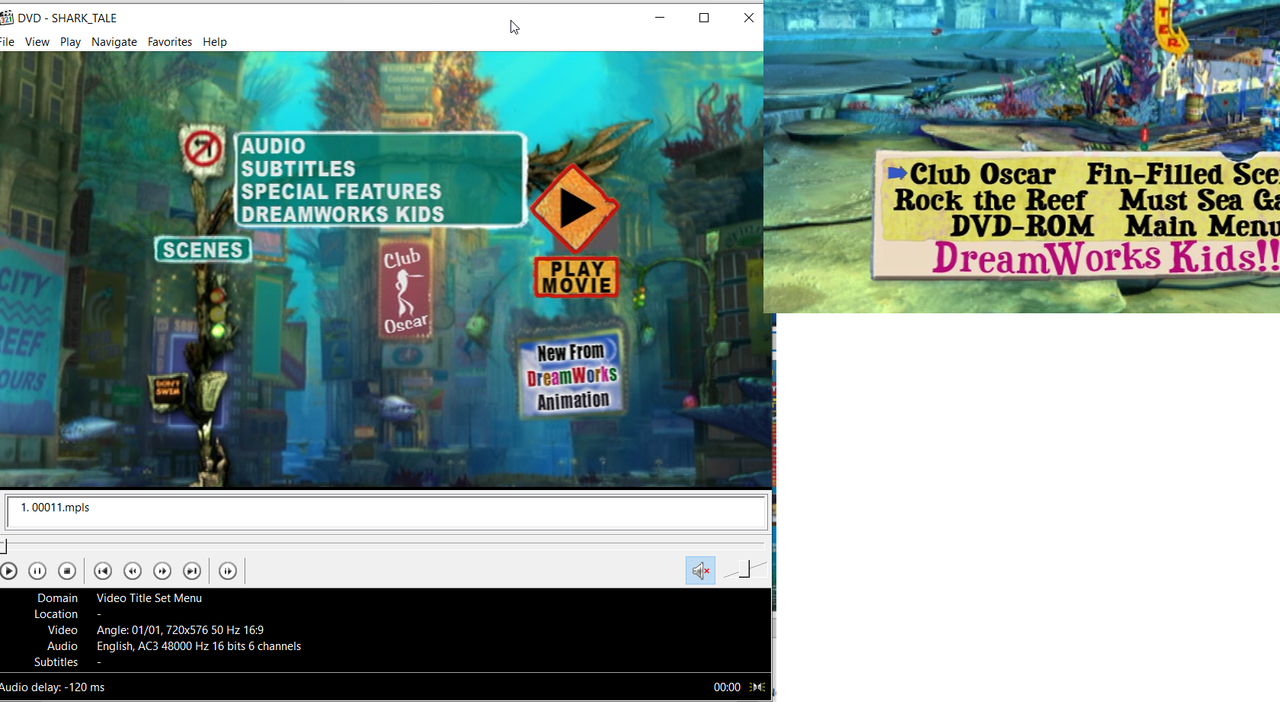The height and width of the screenshot is (702, 1280).
Task: Click the video info Angle: 01/01 text
Action: pyautogui.click(x=180, y=630)
